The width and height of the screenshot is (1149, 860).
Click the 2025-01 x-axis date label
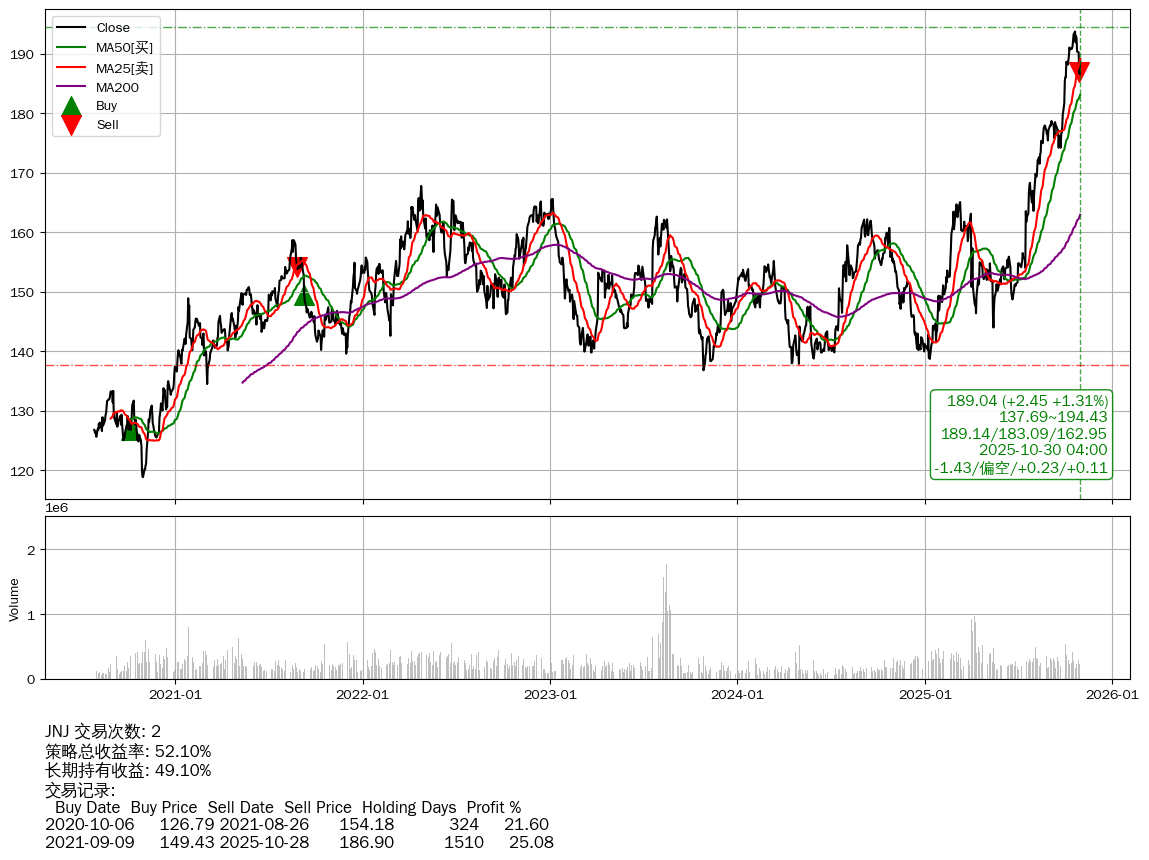[925, 694]
